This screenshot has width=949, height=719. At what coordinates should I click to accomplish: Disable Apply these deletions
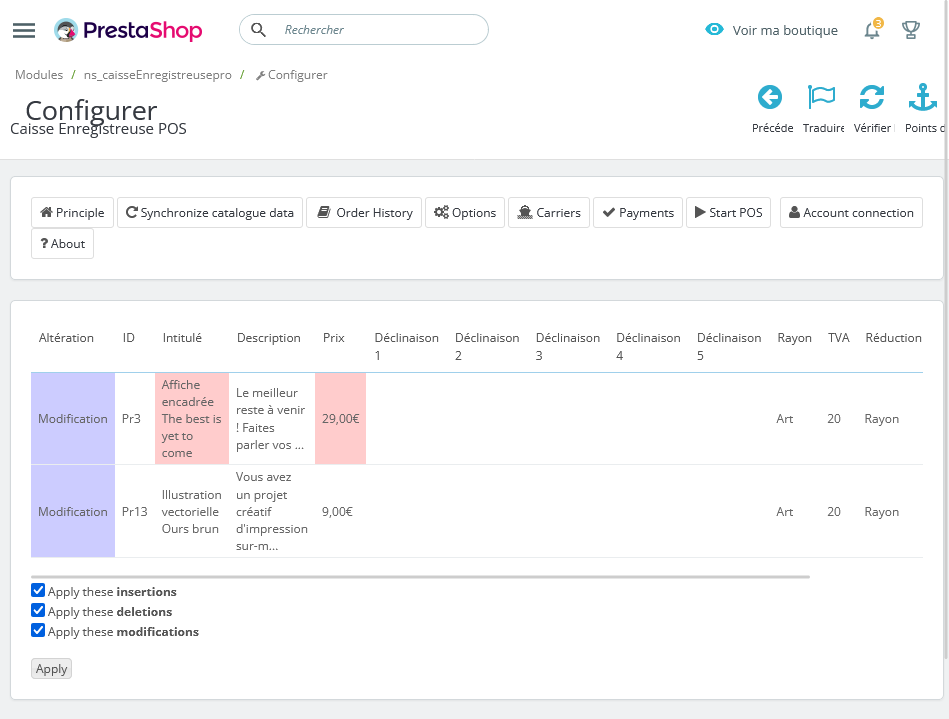tap(37, 610)
